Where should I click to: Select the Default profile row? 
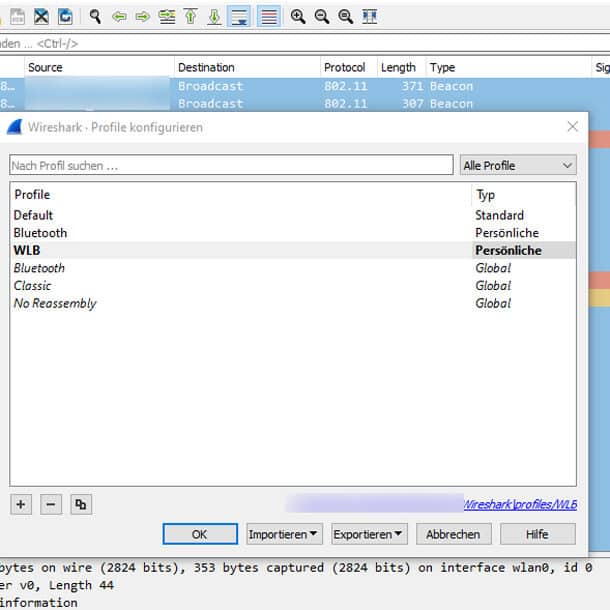pyautogui.click(x=293, y=215)
